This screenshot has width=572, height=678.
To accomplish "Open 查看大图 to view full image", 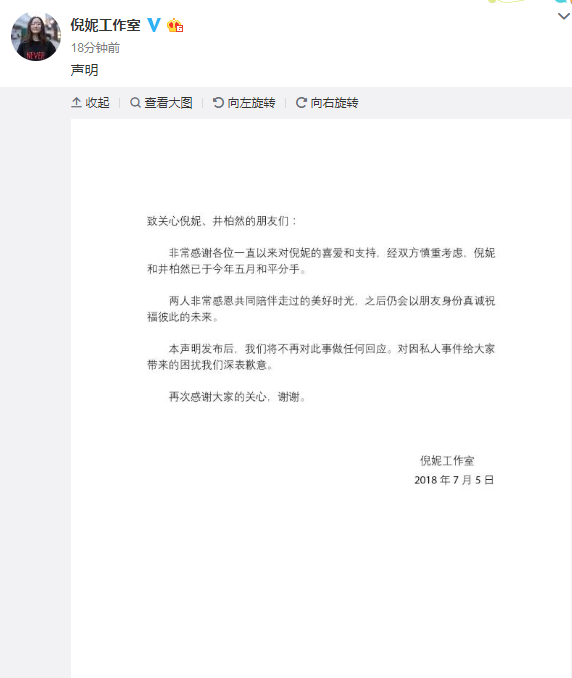I will pos(168,102).
